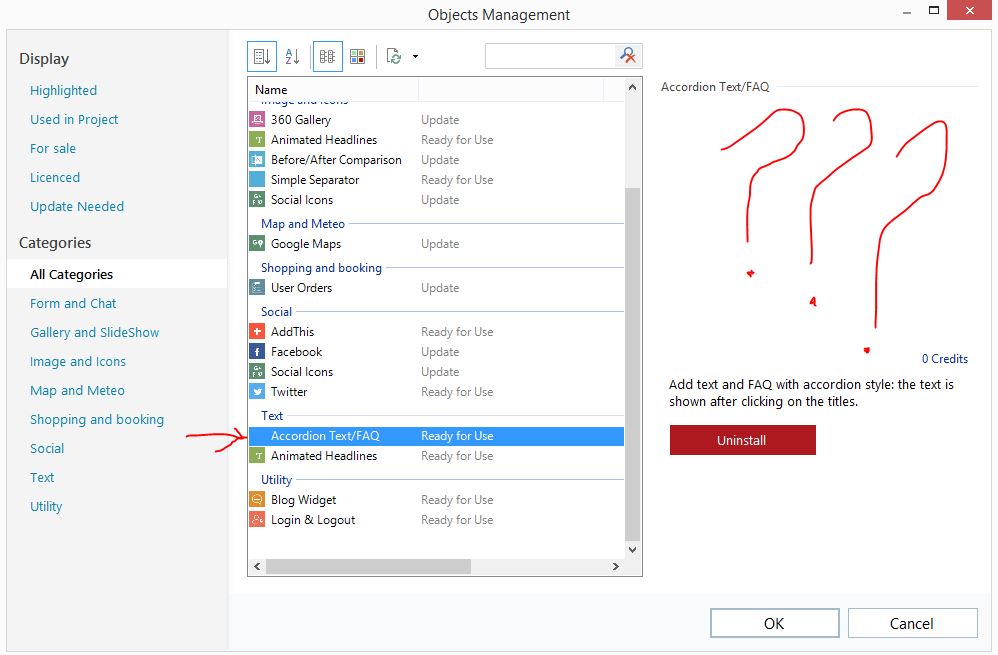Image resolution: width=998 pixels, height=655 pixels.
Task: Switch to the colored tiles view icon
Action: [358, 57]
